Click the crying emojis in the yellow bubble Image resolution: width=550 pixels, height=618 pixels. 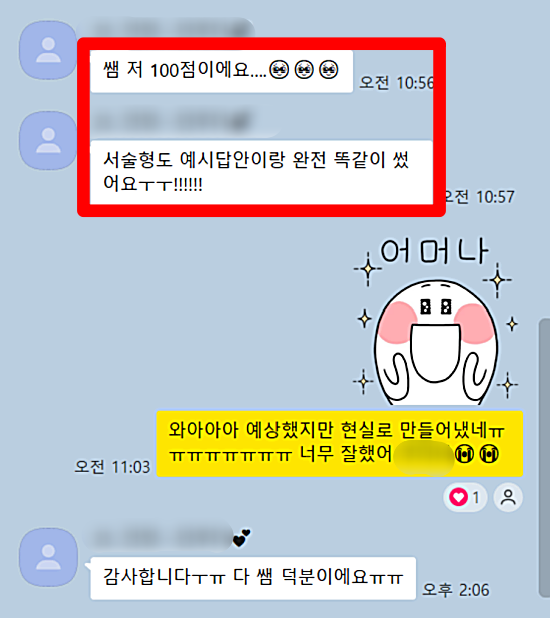coord(477,454)
